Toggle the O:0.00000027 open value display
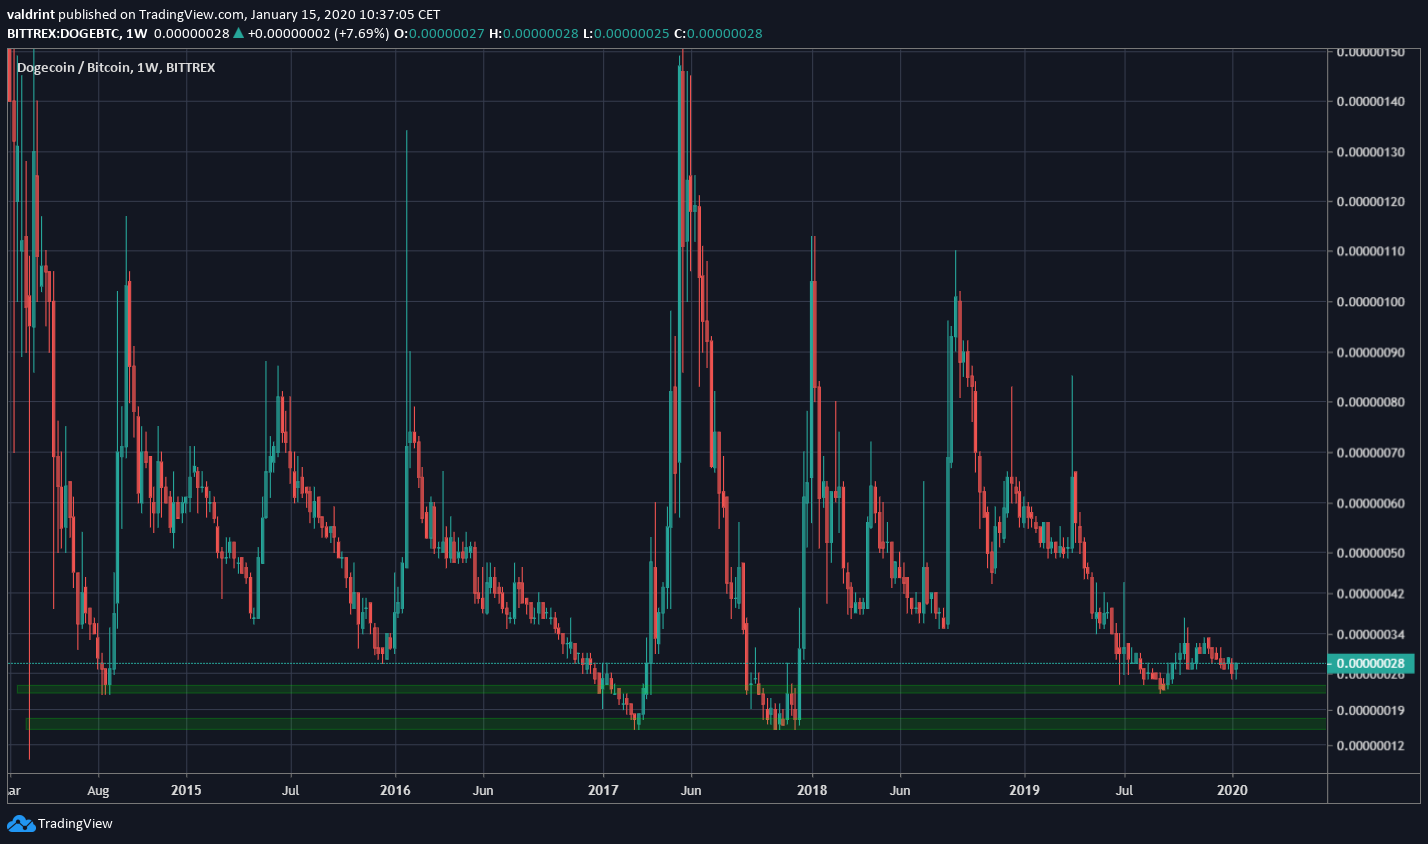Viewport: 1428px width, 844px height. pyautogui.click(x=436, y=33)
